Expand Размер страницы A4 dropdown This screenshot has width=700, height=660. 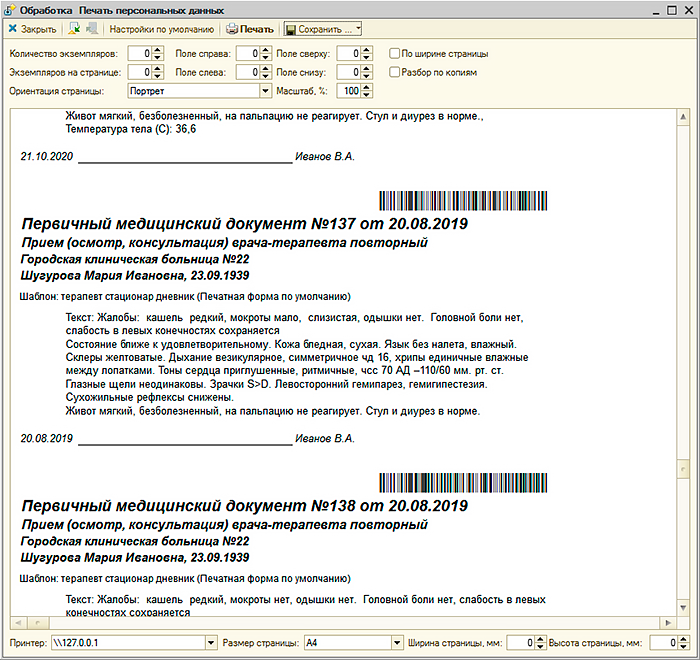(391, 642)
